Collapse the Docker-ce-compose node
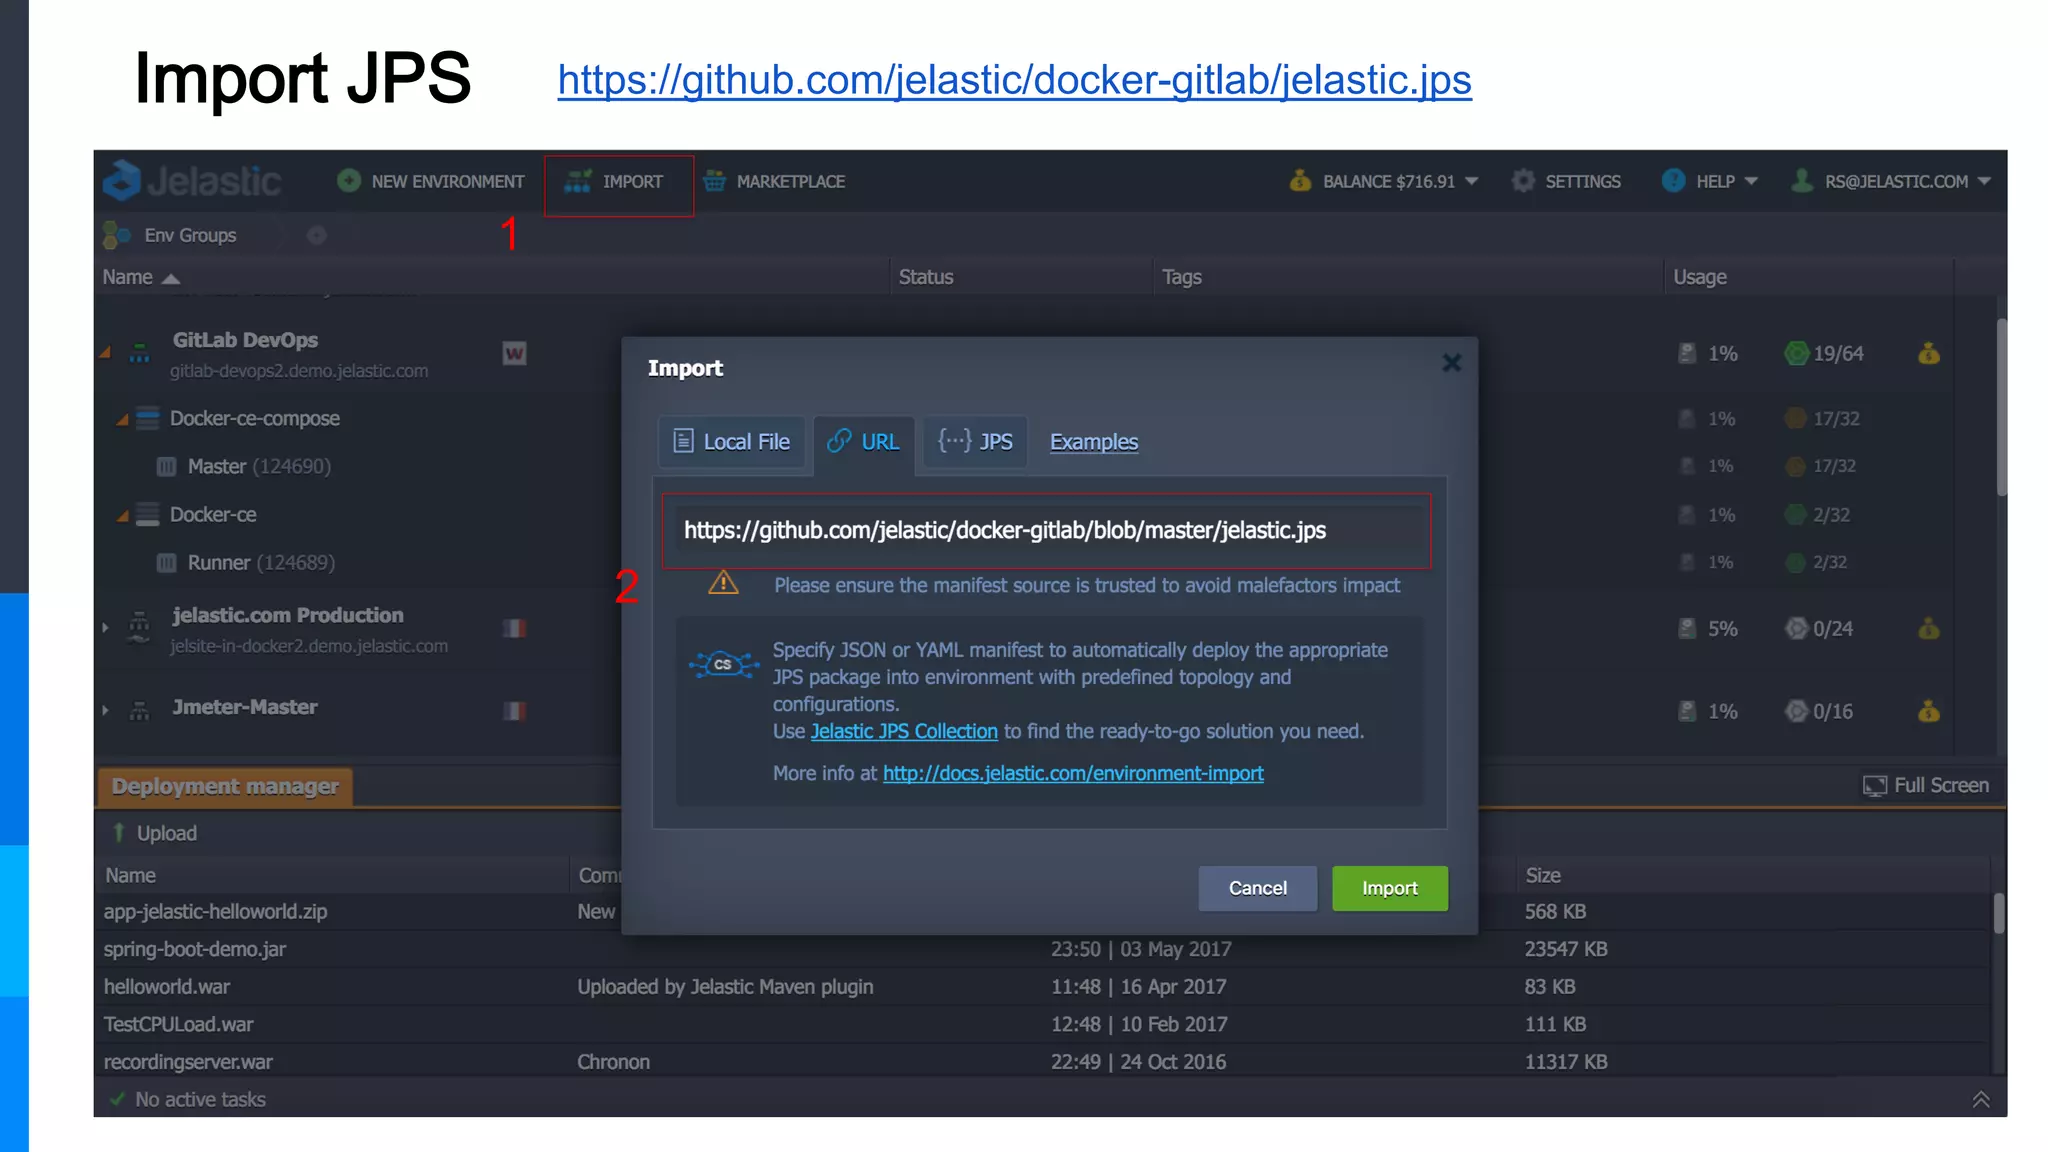This screenshot has height=1152, width=2048. (x=122, y=419)
